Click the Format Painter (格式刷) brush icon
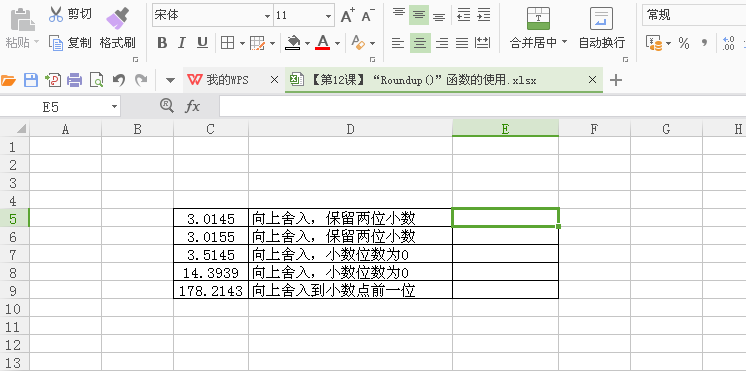The image size is (746, 371). 118,18
